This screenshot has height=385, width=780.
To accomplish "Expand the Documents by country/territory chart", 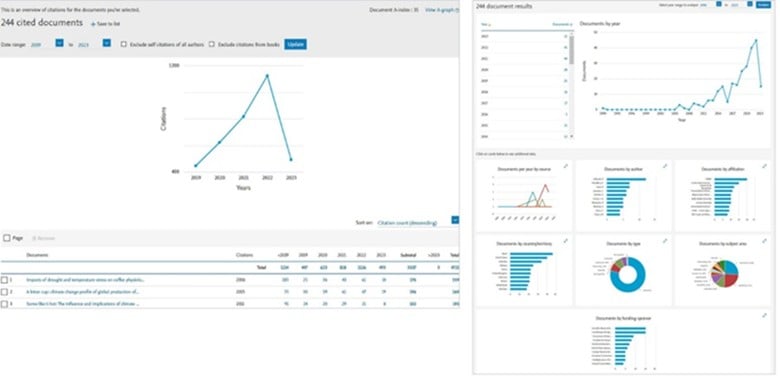I will point(566,241).
